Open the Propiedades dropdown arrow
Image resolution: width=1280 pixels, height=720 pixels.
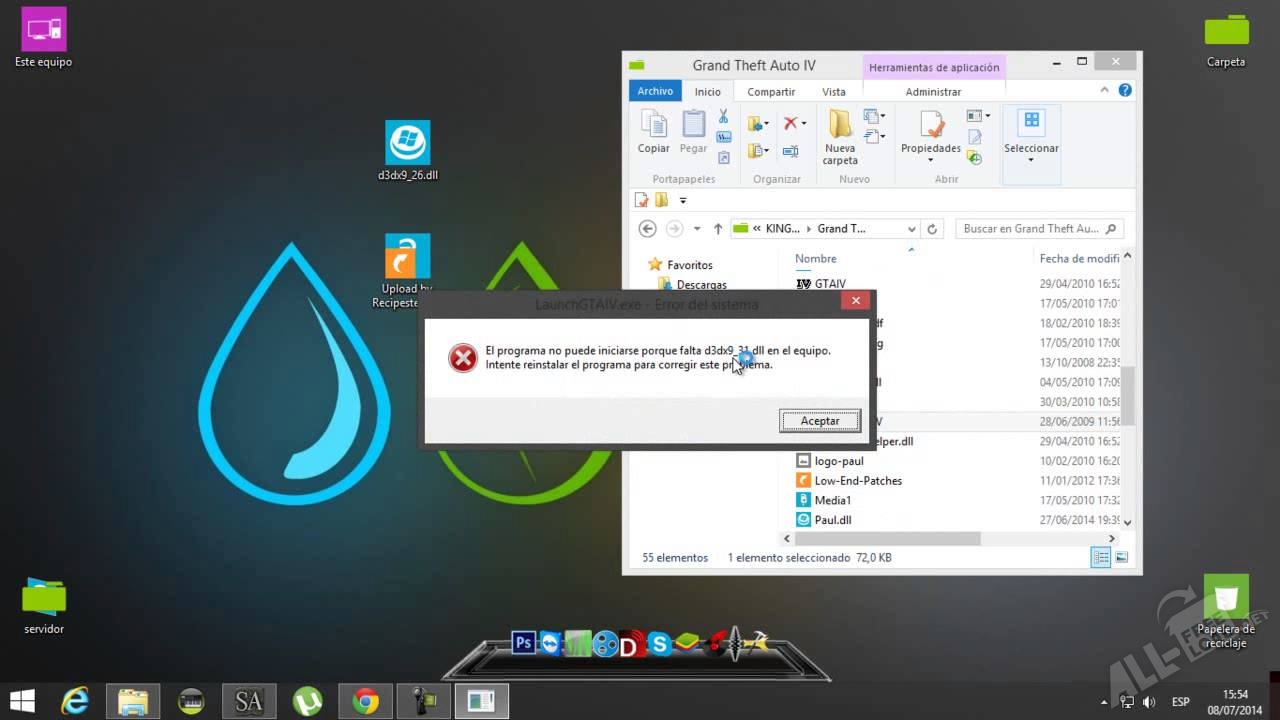point(930,160)
